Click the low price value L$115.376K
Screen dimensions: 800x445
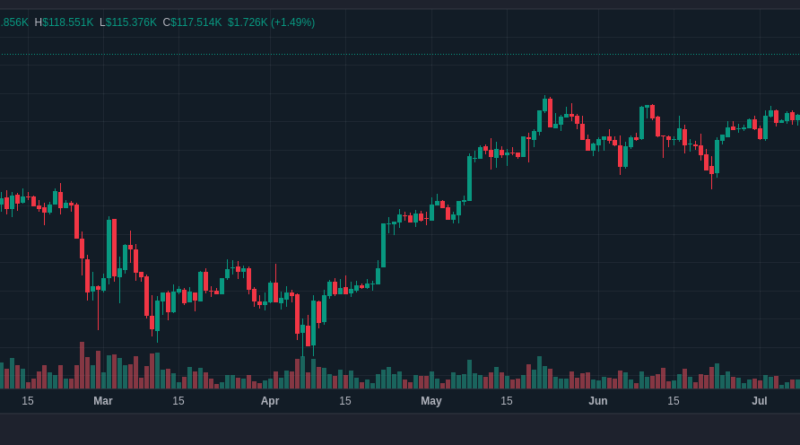(x=128, y=21)
